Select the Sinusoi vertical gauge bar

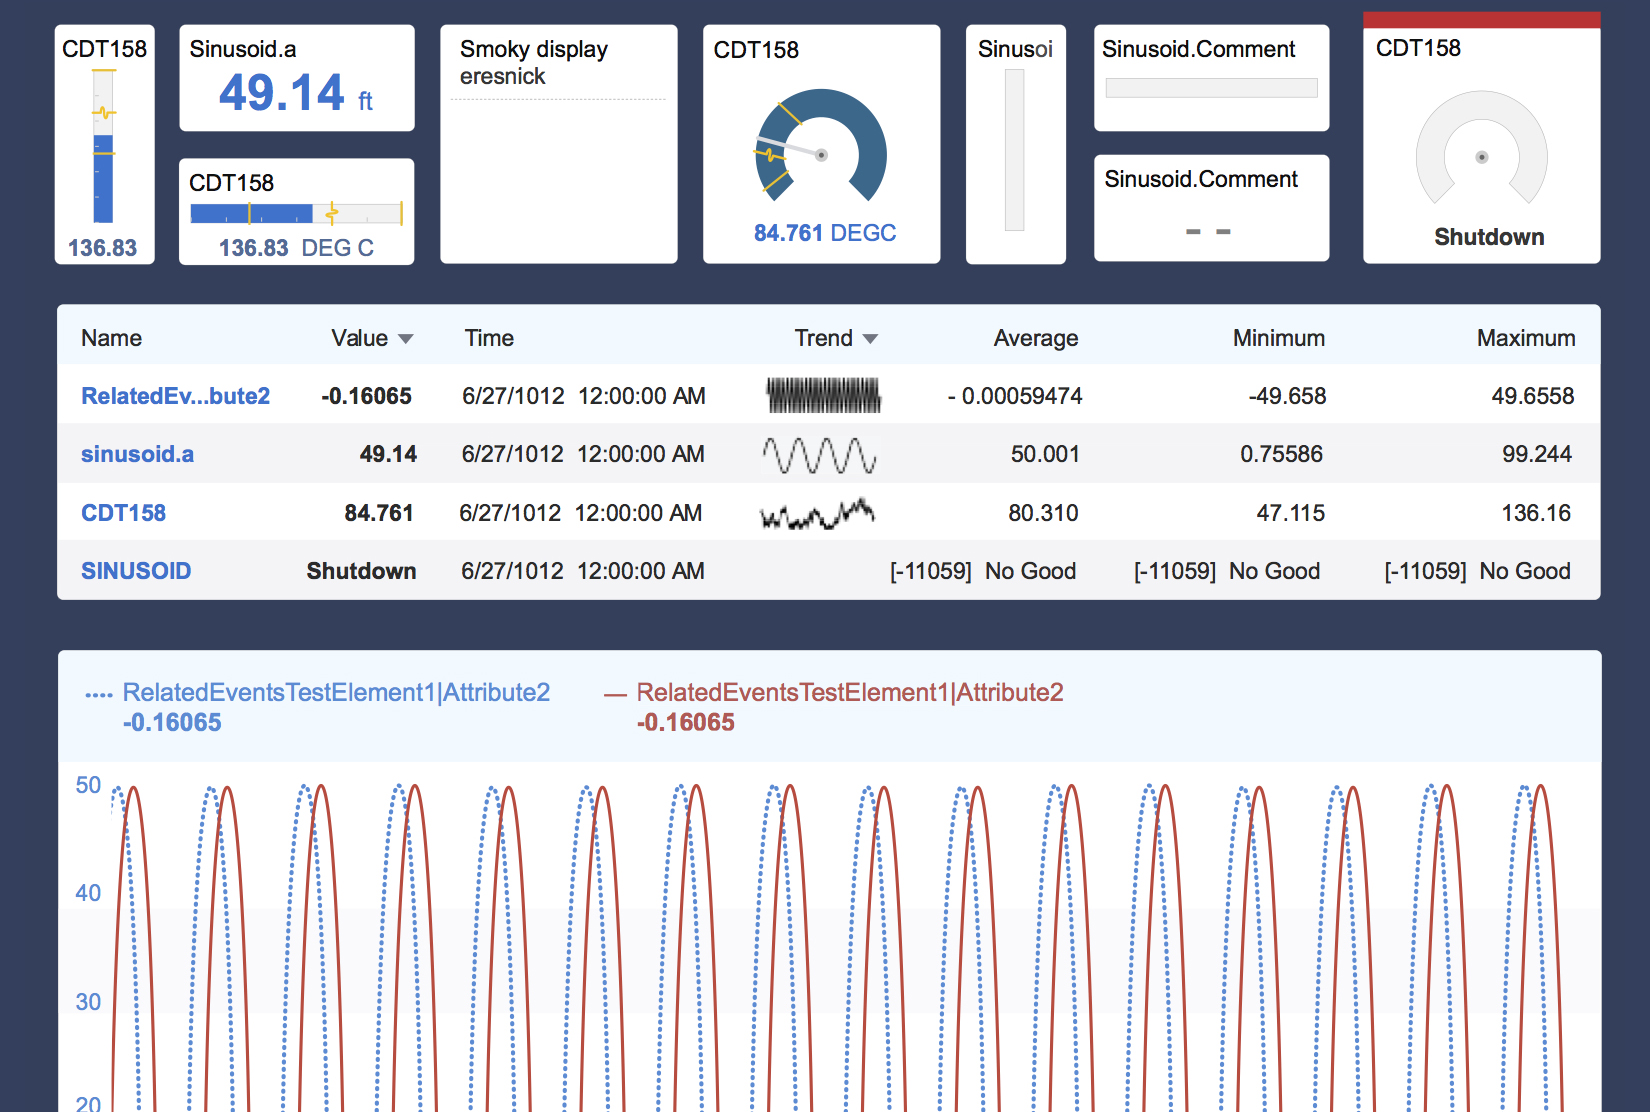coord(1015,150)
